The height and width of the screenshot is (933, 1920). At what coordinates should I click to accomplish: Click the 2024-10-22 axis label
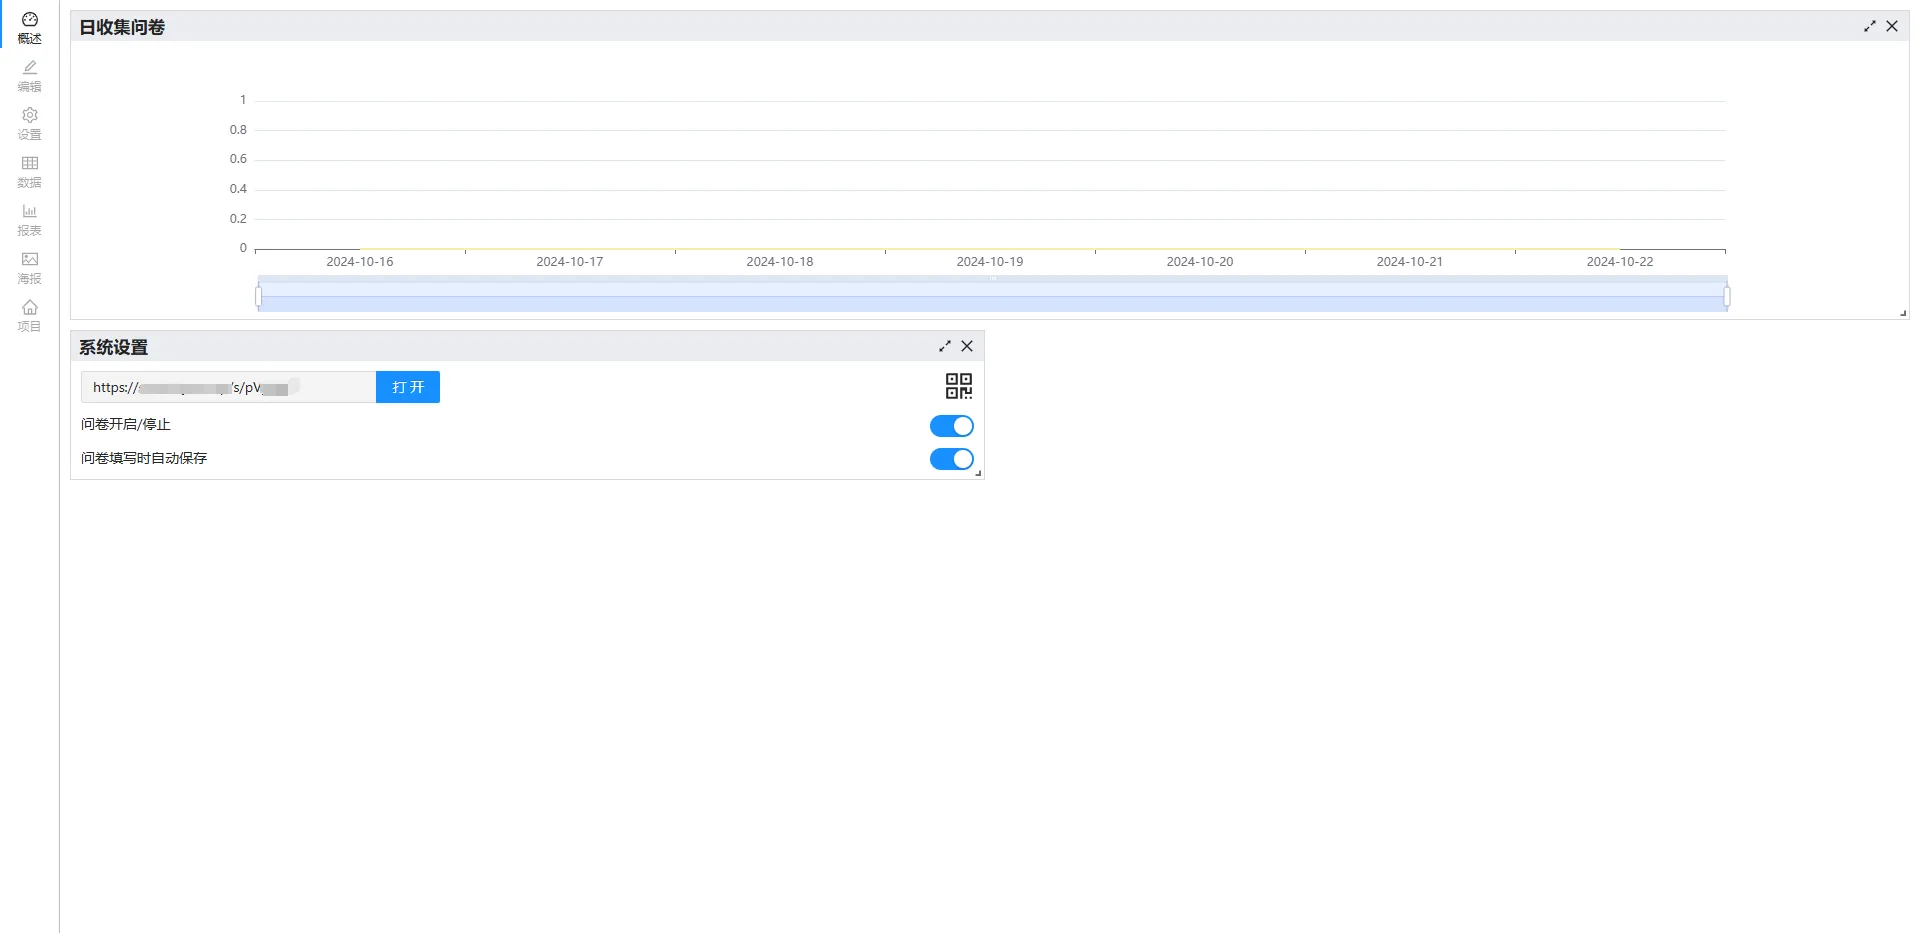[1620, 262]
